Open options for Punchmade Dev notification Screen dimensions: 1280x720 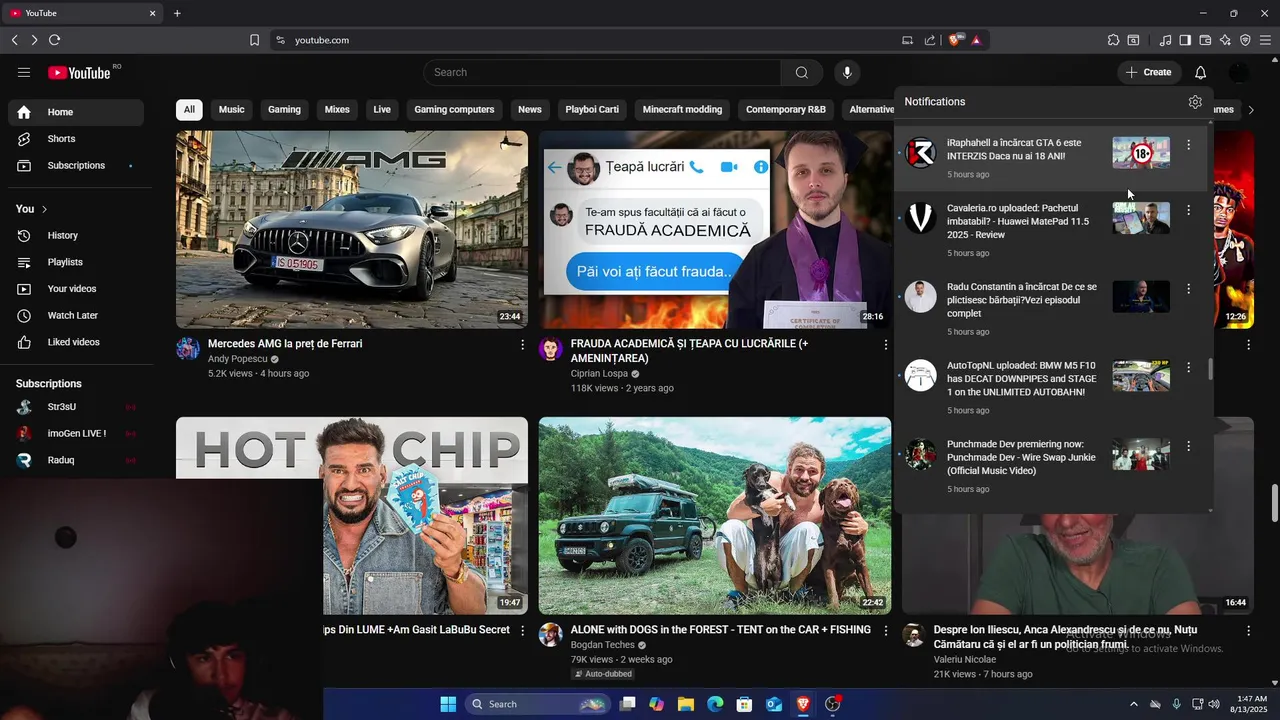click(x=1188, y=446)
